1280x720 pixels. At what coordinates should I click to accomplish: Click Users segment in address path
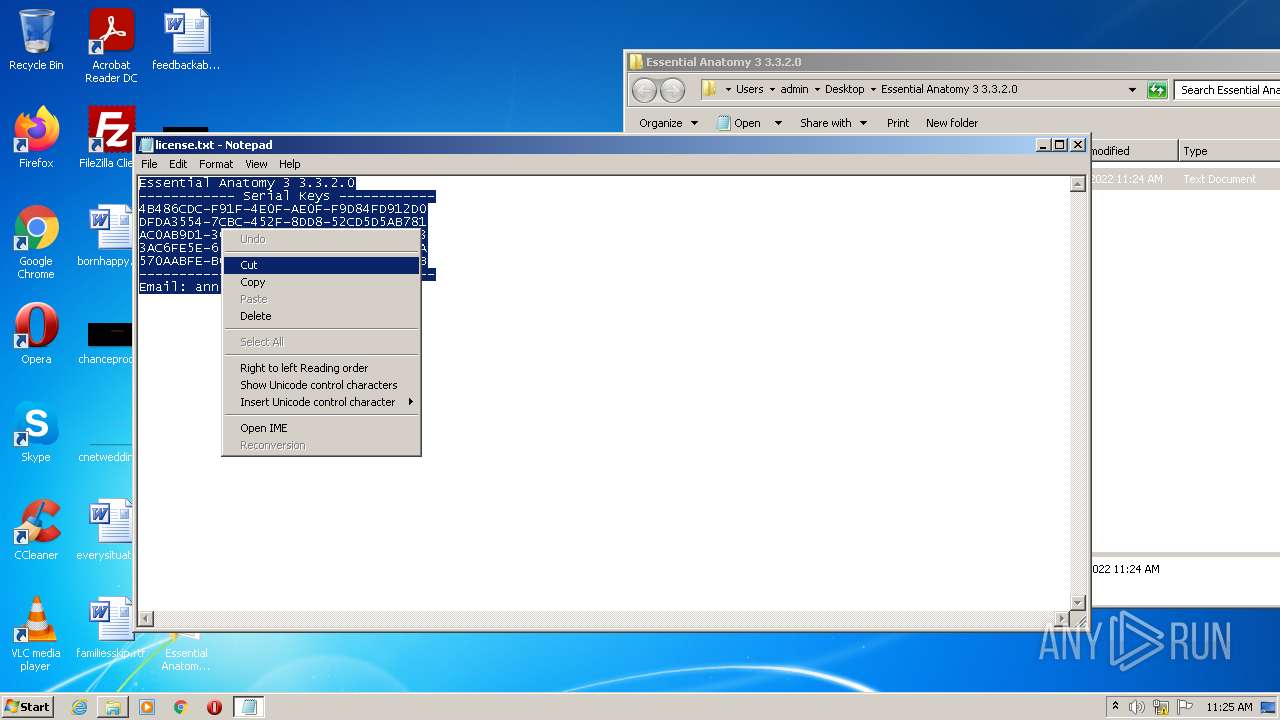(749, 89)
